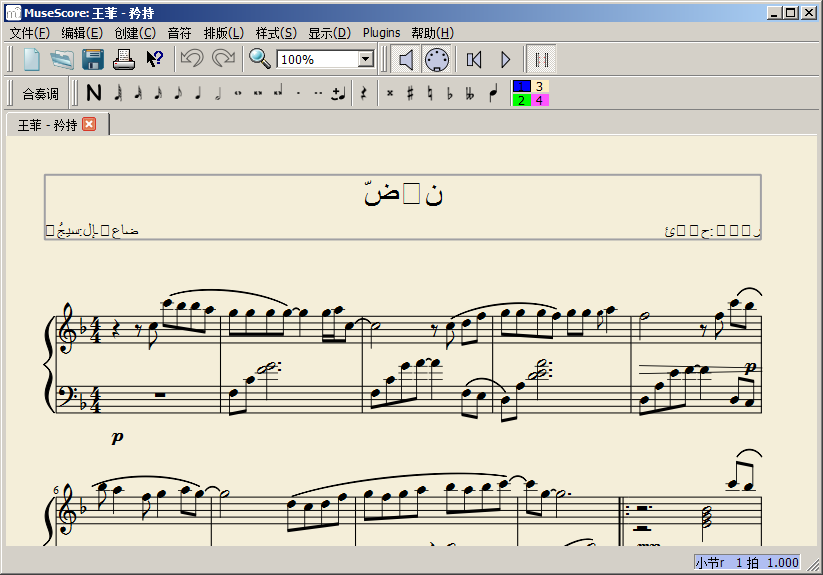Screen dimensions: 823x575
Task: Apply the double sharp accidental
Action: click(390, 93)
